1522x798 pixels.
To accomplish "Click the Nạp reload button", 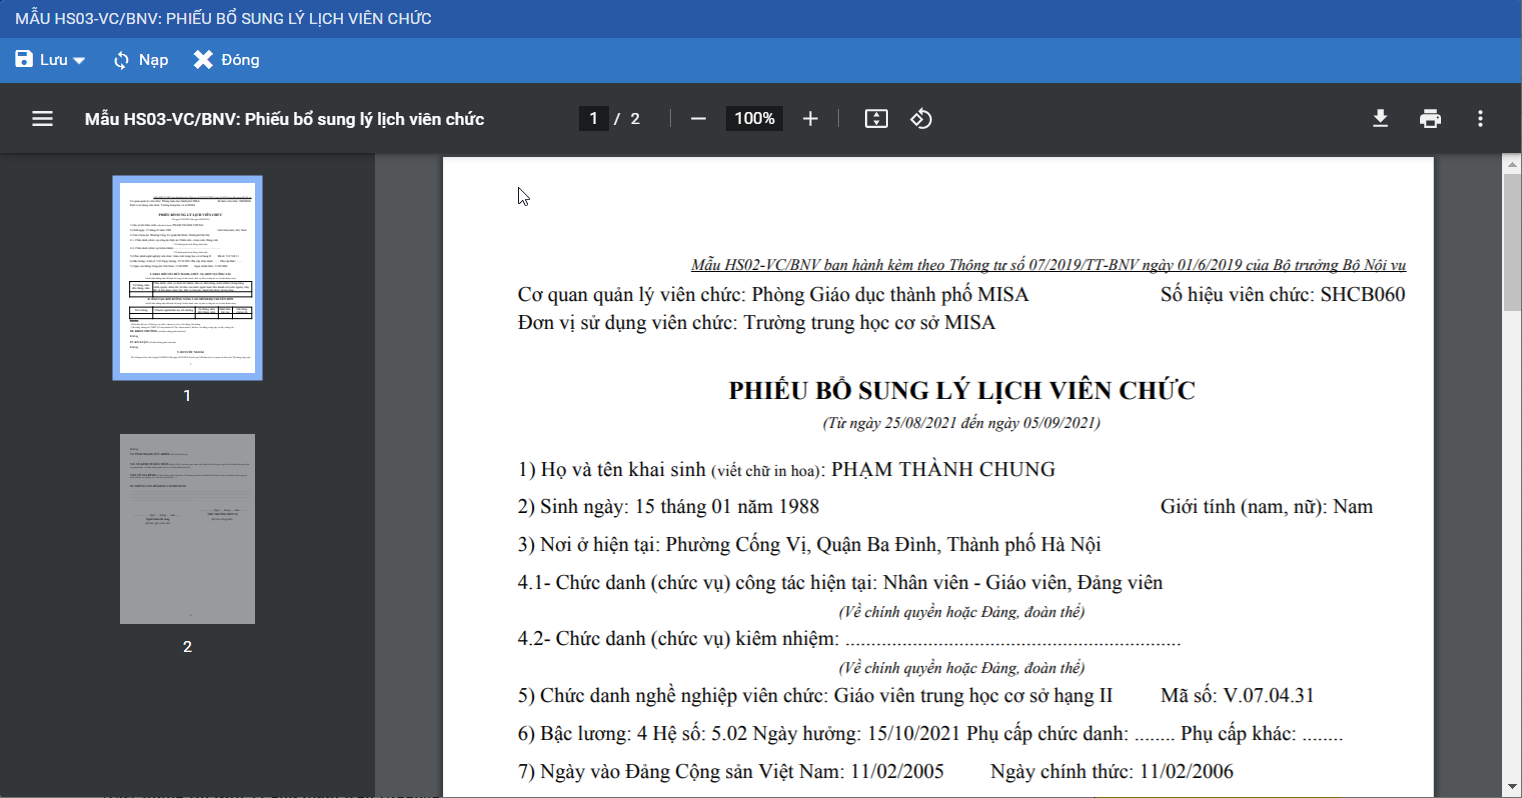I will [141, 60].
